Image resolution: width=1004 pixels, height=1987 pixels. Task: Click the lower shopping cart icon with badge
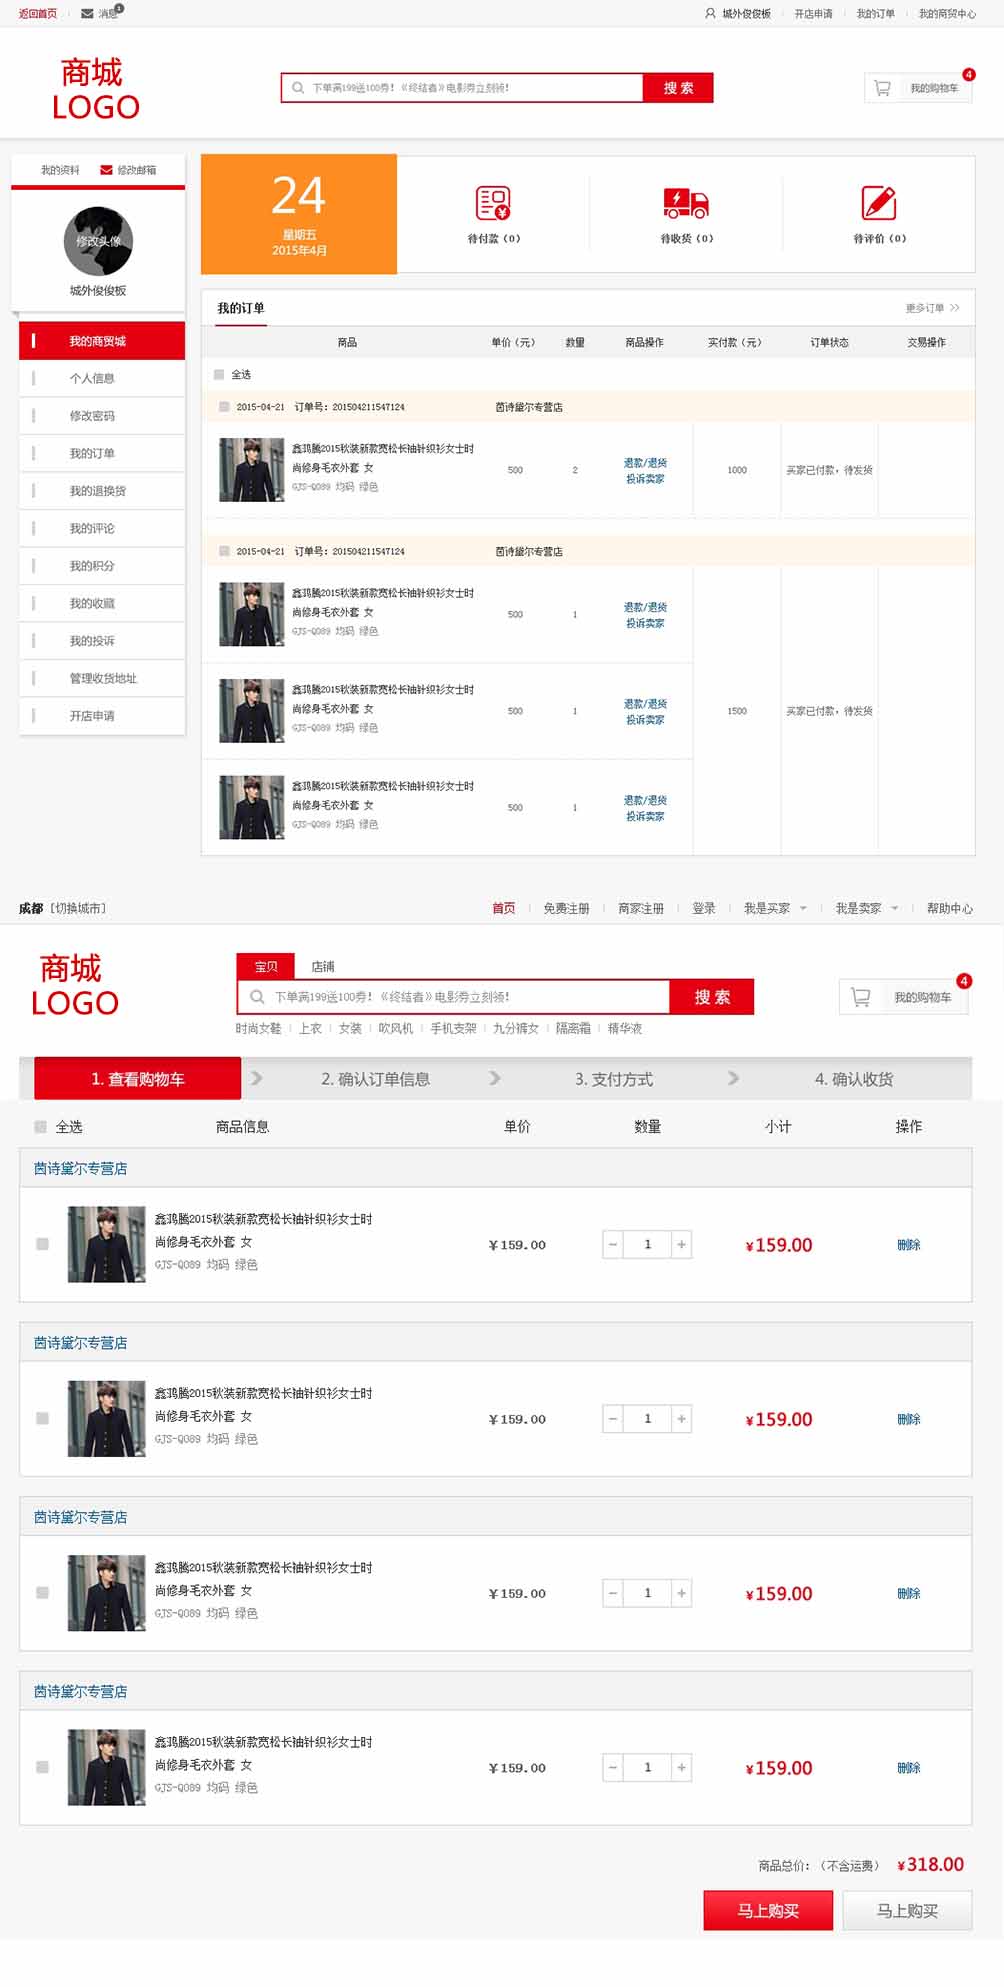pyautogui.click(x=860, y=997)
